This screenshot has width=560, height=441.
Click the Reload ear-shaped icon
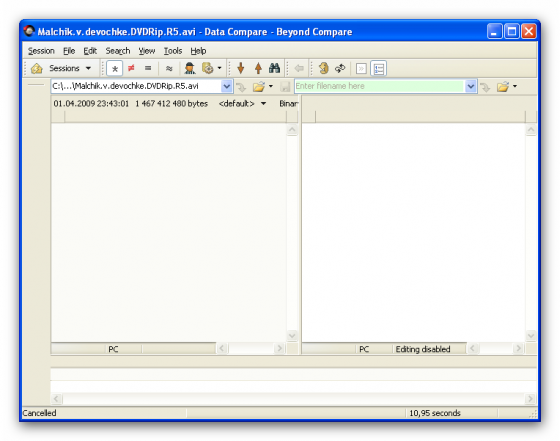324,68
